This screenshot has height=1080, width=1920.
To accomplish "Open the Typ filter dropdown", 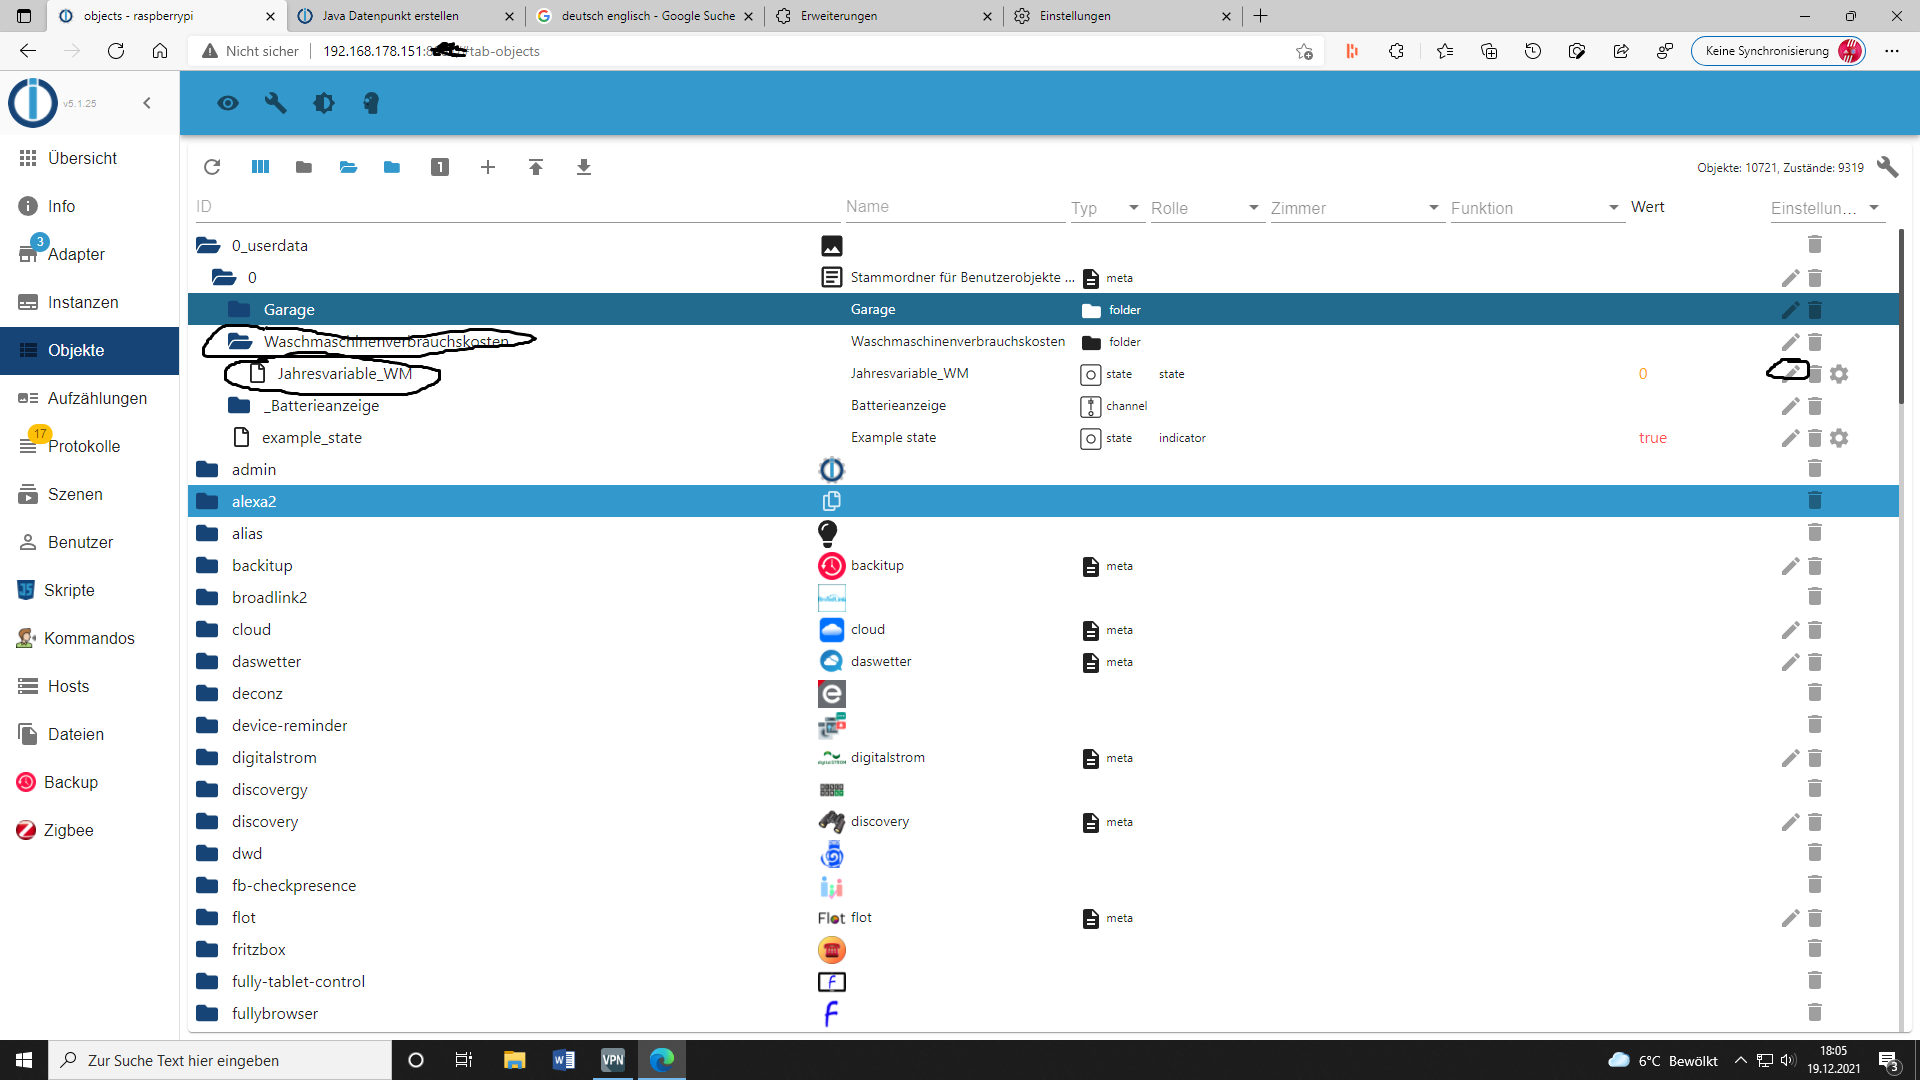I will (x=1106, y=208).
